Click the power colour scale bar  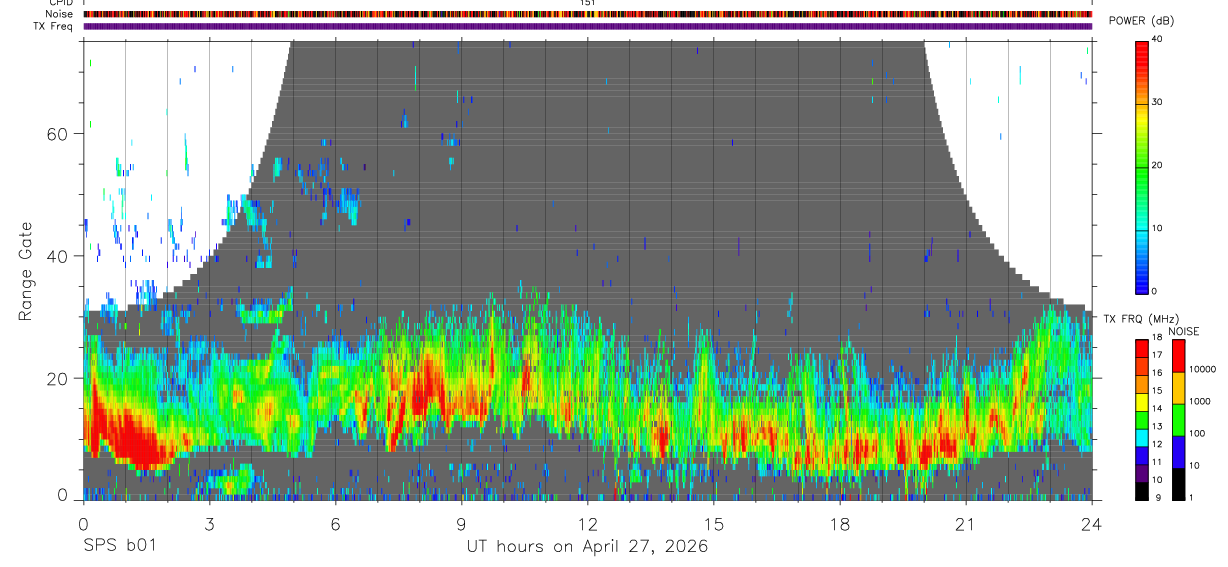pyautogui.click(x=1143, y=166)
